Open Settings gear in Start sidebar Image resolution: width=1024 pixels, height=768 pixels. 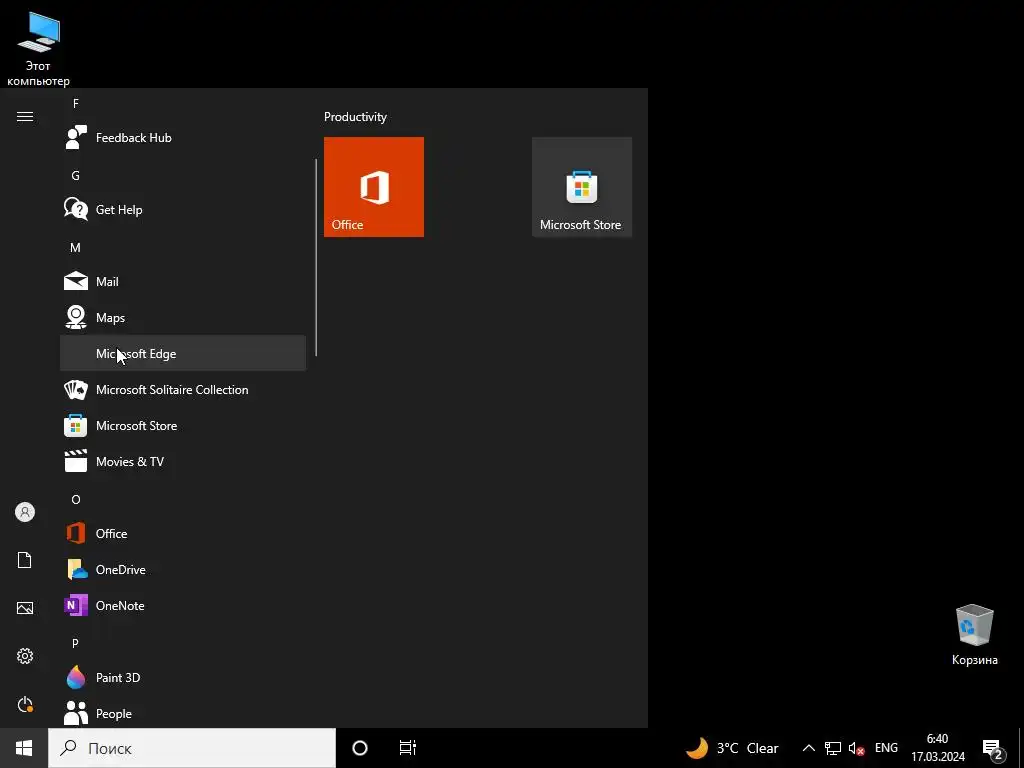click(x=25, y=656)
